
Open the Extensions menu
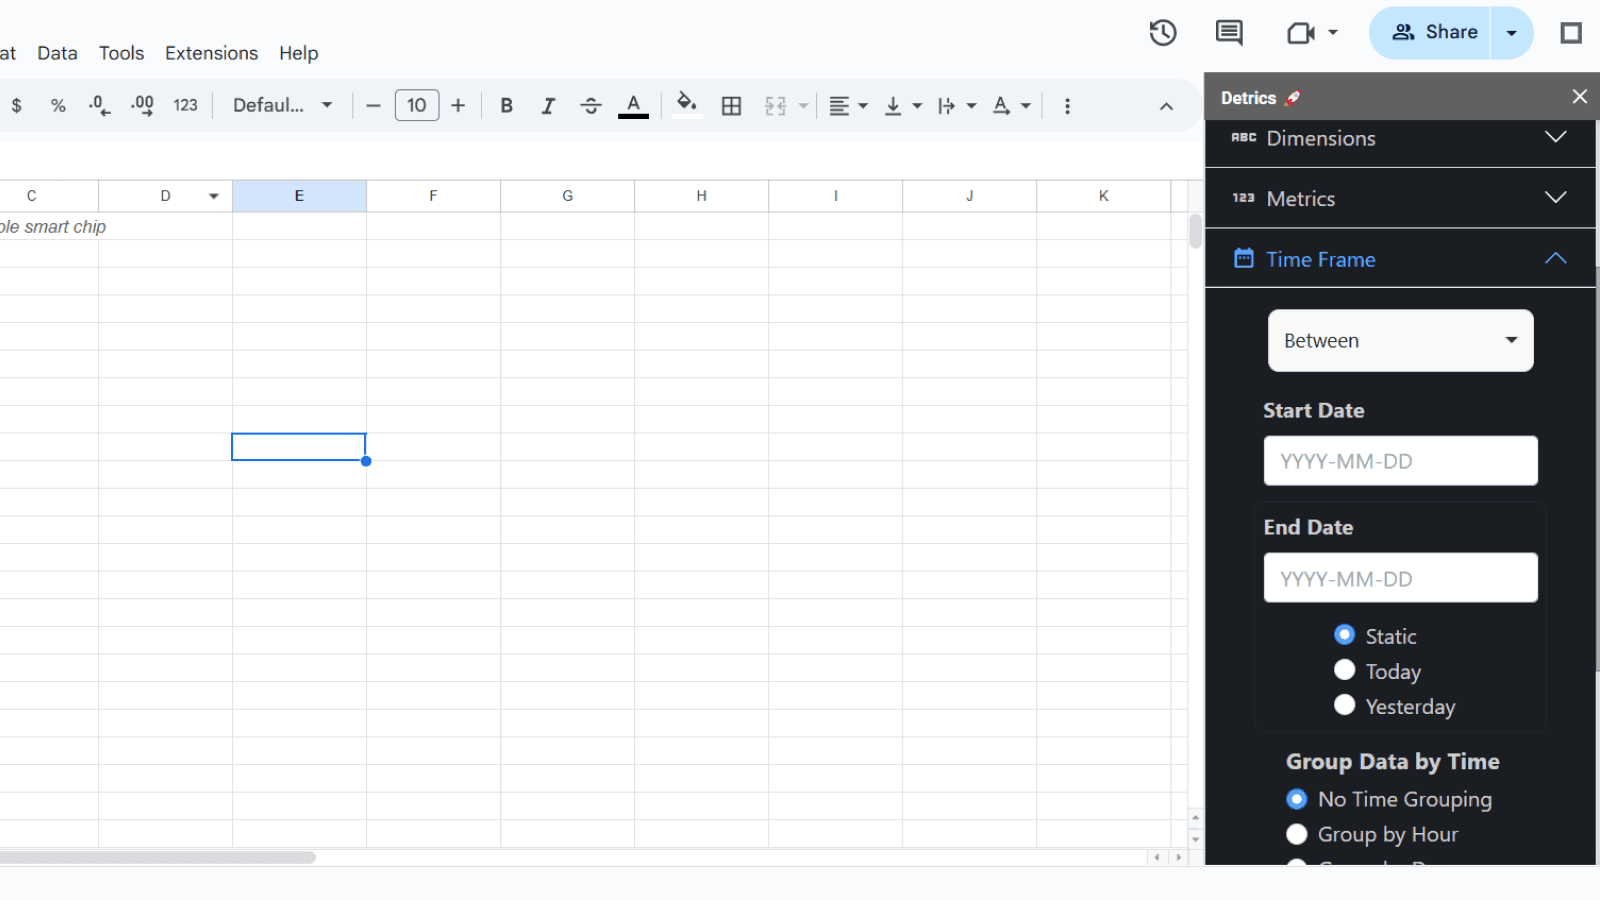point(211,53)
